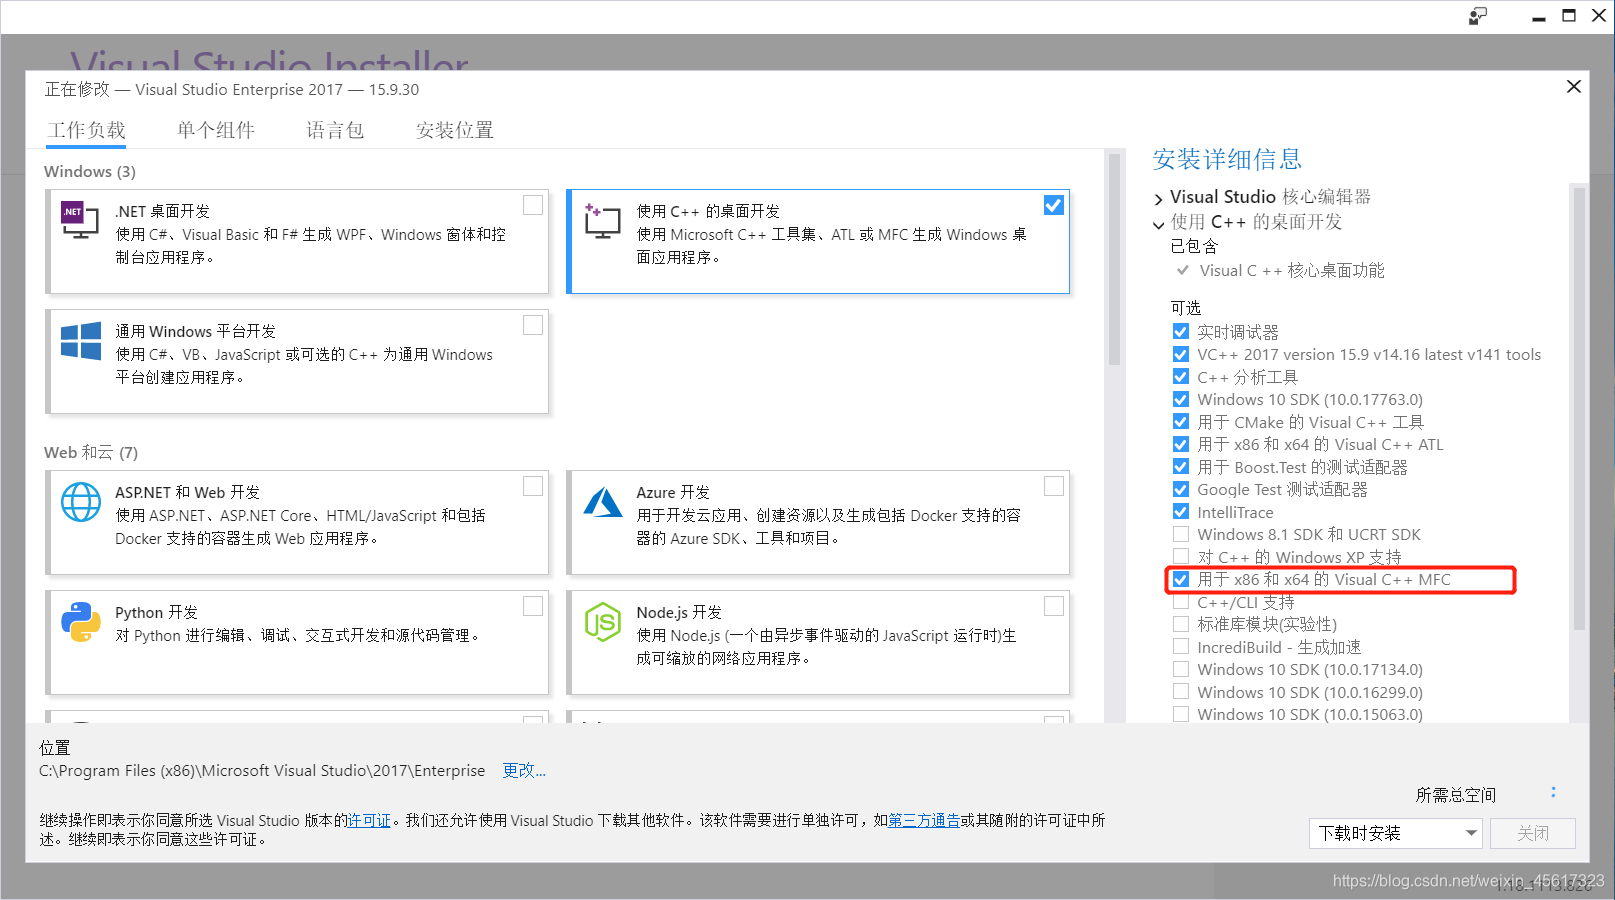
Task: Open the 下载时安装 install mode dropdown
Action: [1397, 833]
